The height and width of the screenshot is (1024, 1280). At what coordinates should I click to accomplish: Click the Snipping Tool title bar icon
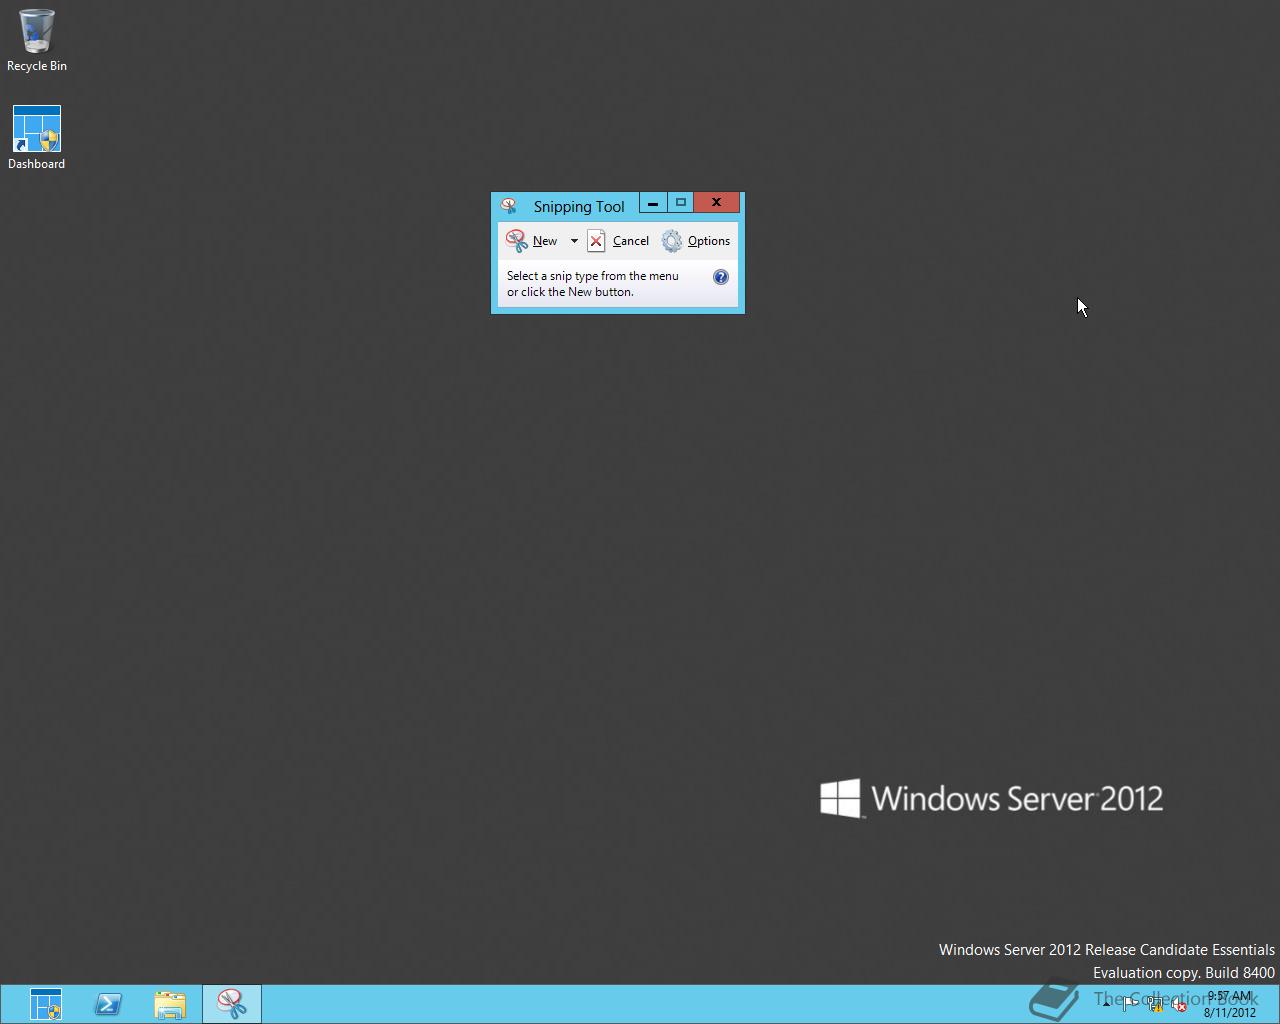pyautogui.click(x=509, y=206)
